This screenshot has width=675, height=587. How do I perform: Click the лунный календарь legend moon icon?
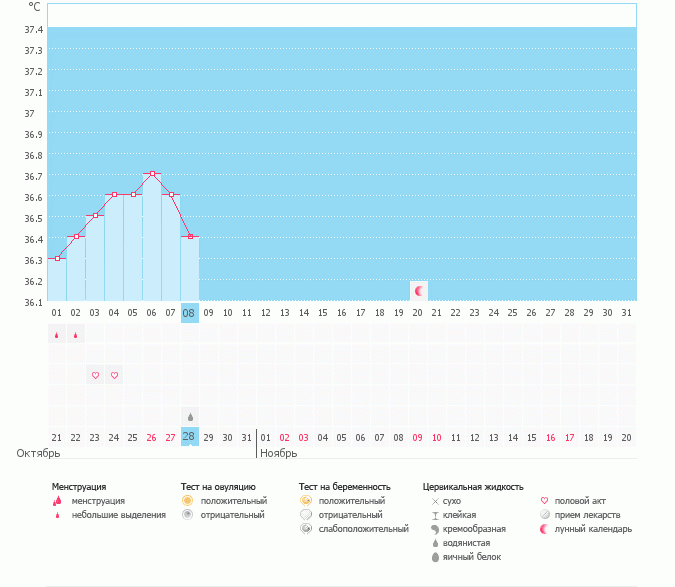(x=544, y=528)
